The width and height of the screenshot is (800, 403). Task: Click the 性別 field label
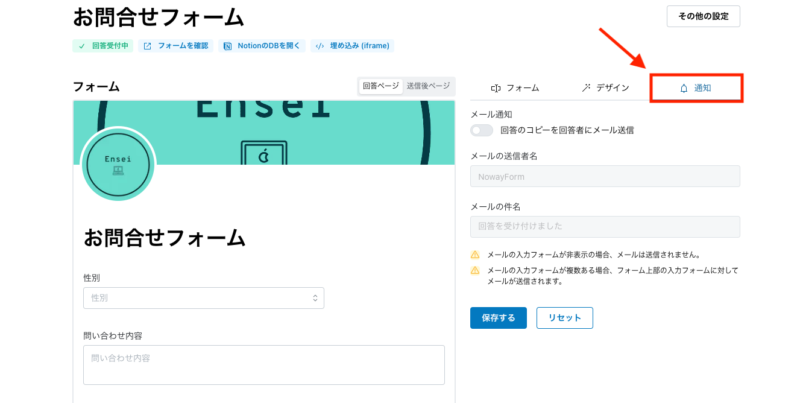click(91, 278)
